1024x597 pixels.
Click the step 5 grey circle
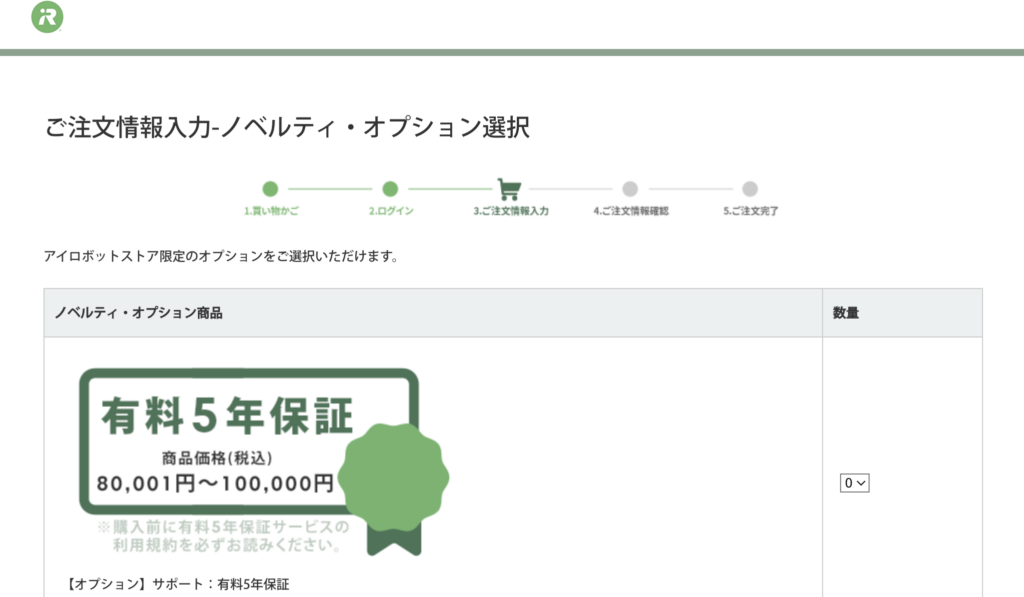(750, 189)
